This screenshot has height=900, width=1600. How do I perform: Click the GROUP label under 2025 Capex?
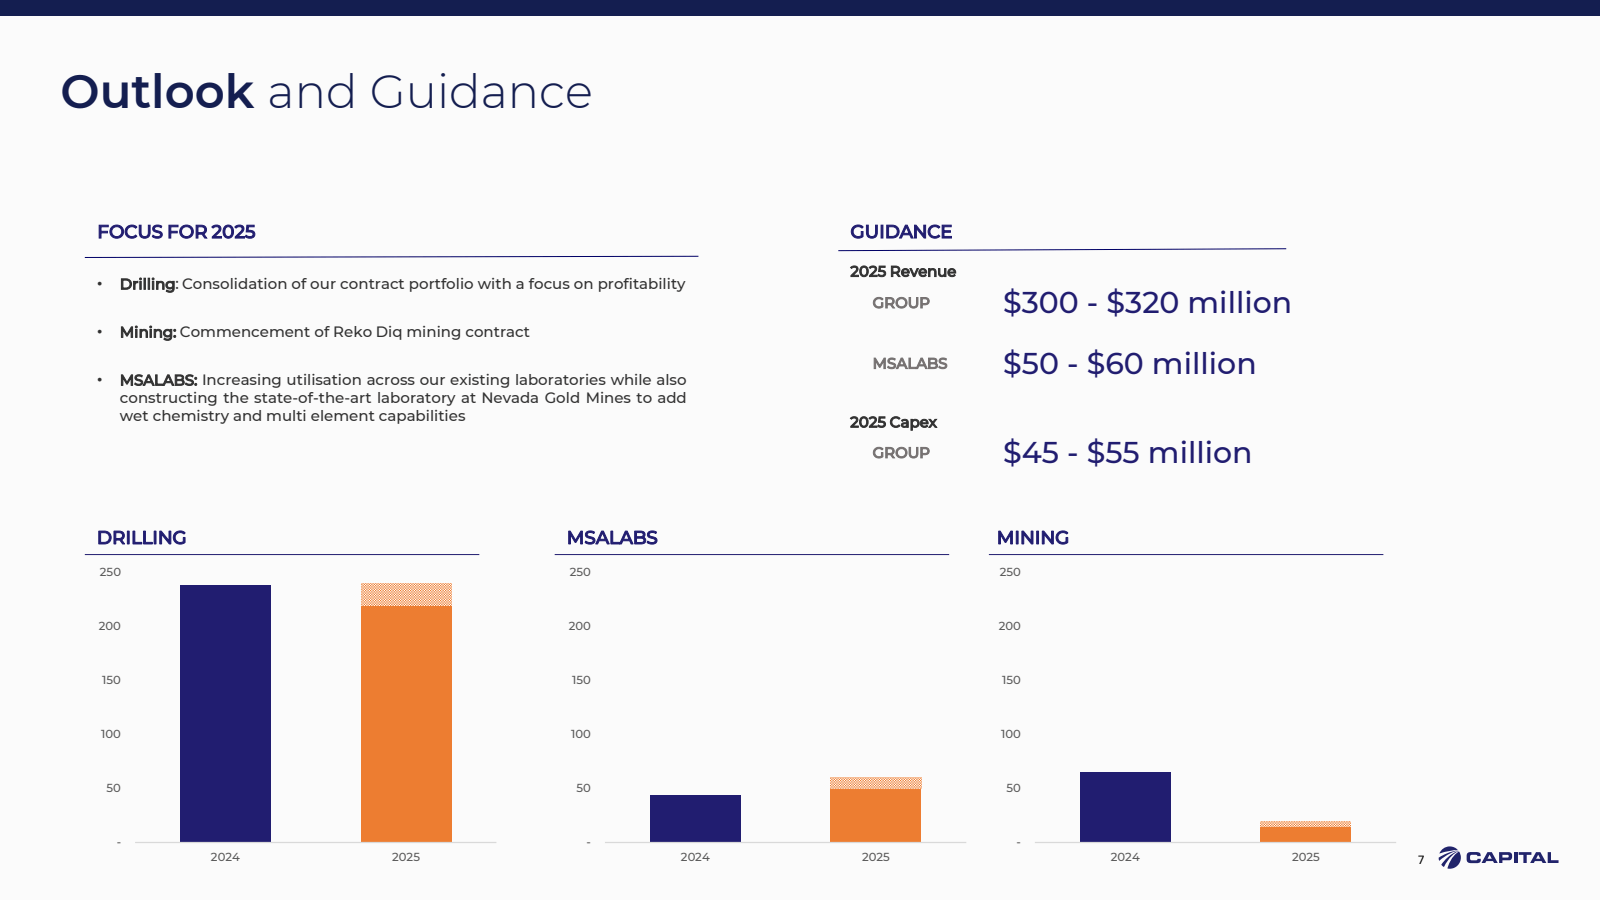(901, 453)
